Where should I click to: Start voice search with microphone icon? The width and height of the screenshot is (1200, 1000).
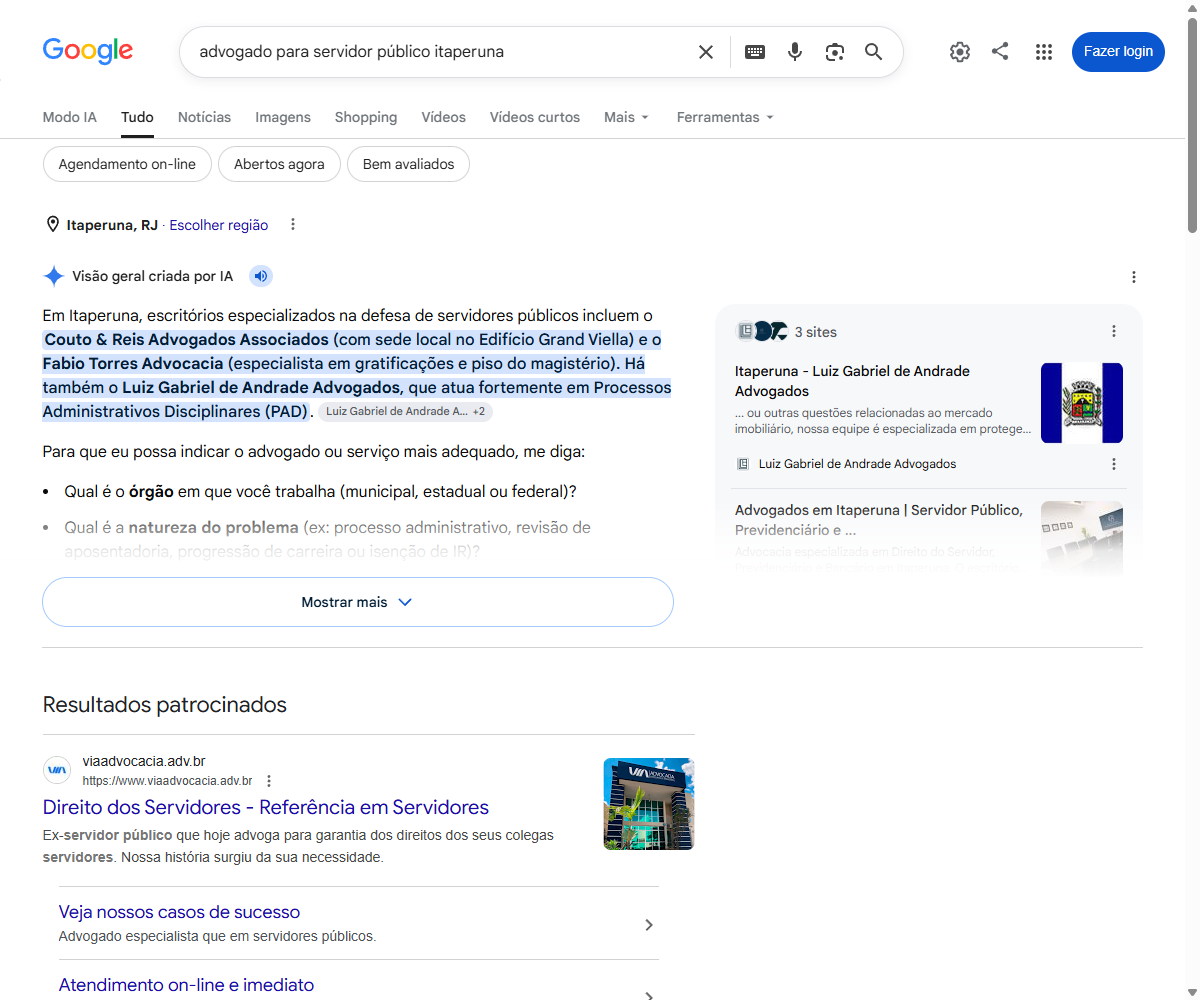click(x=795, y=52)
